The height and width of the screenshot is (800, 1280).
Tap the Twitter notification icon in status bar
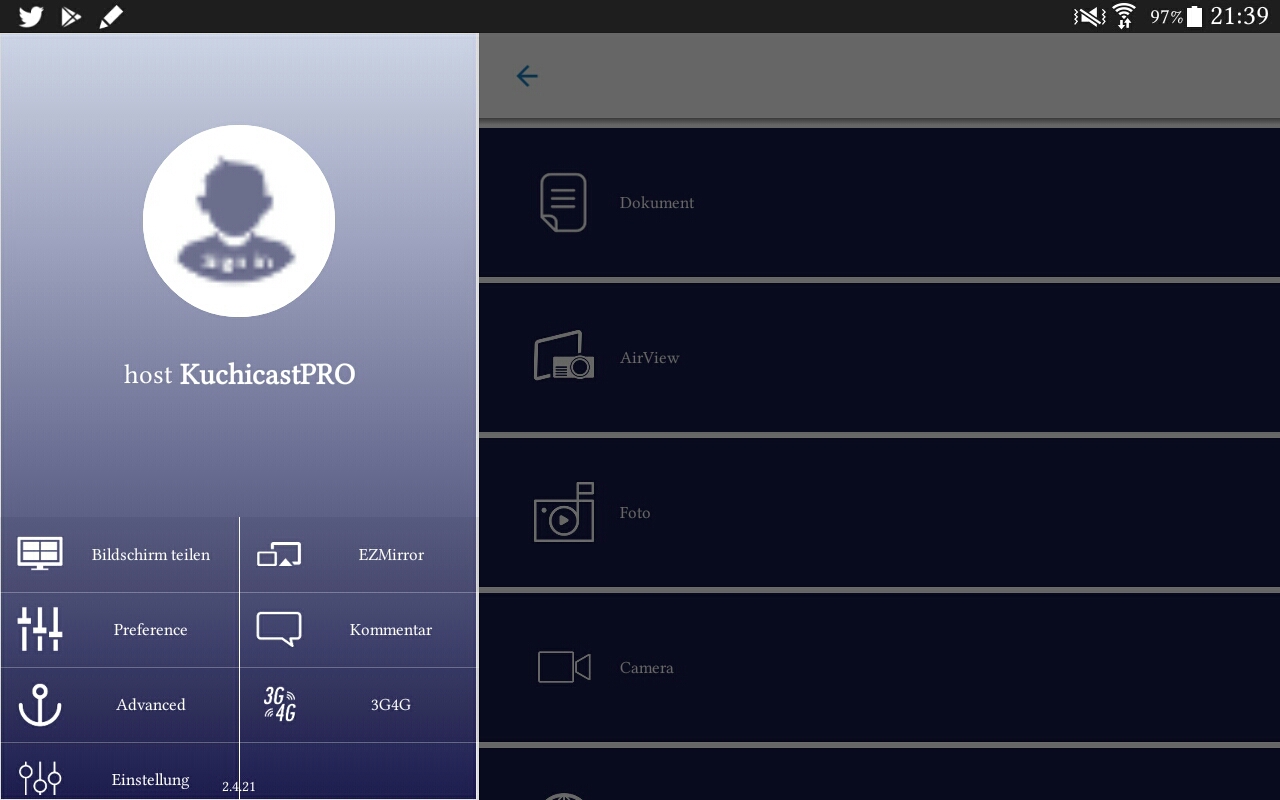click(x=31, y=16)
